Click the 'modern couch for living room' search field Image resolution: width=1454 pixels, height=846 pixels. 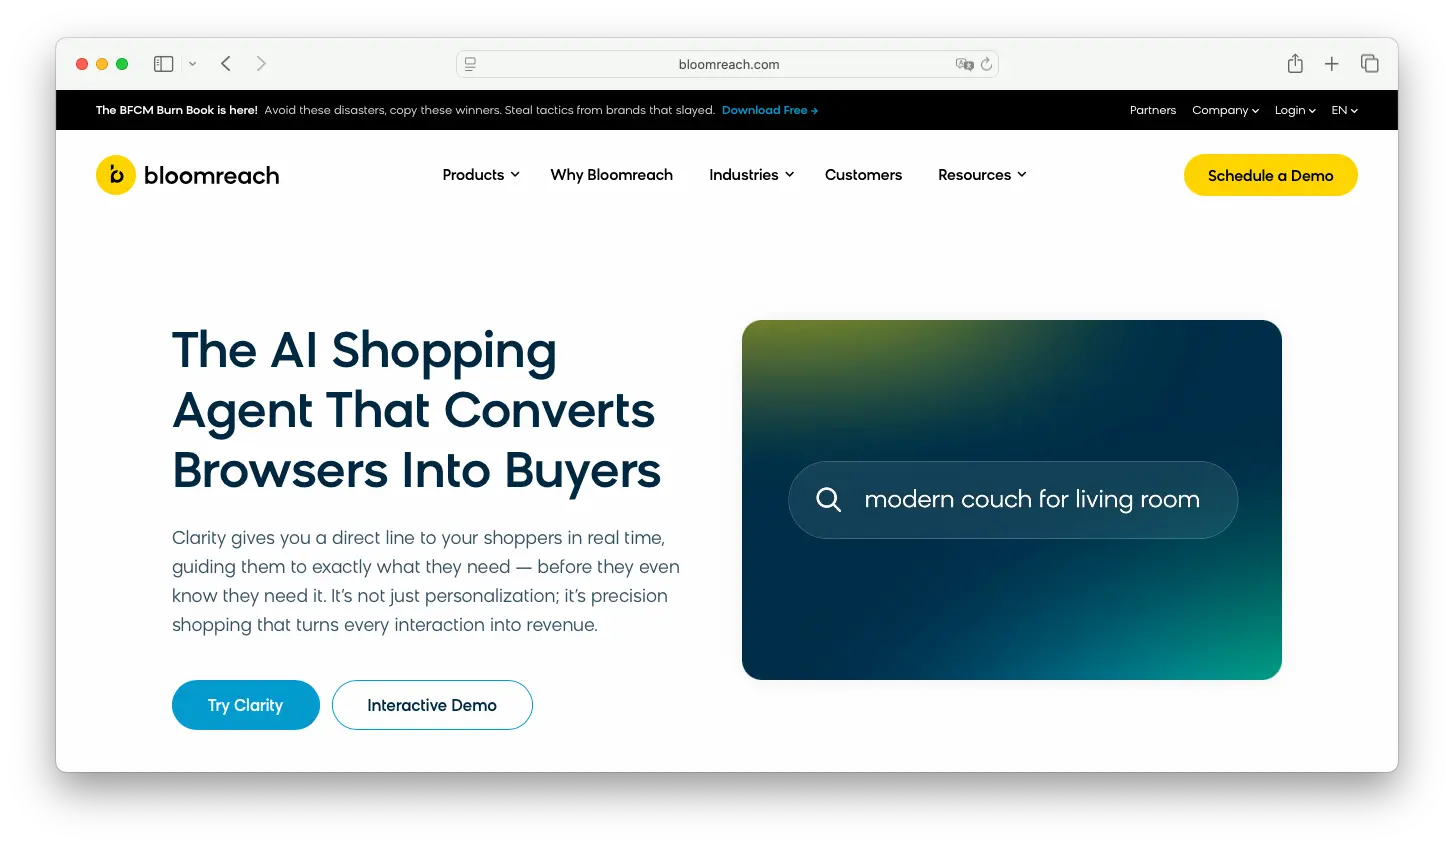(x=1012, y=499)
